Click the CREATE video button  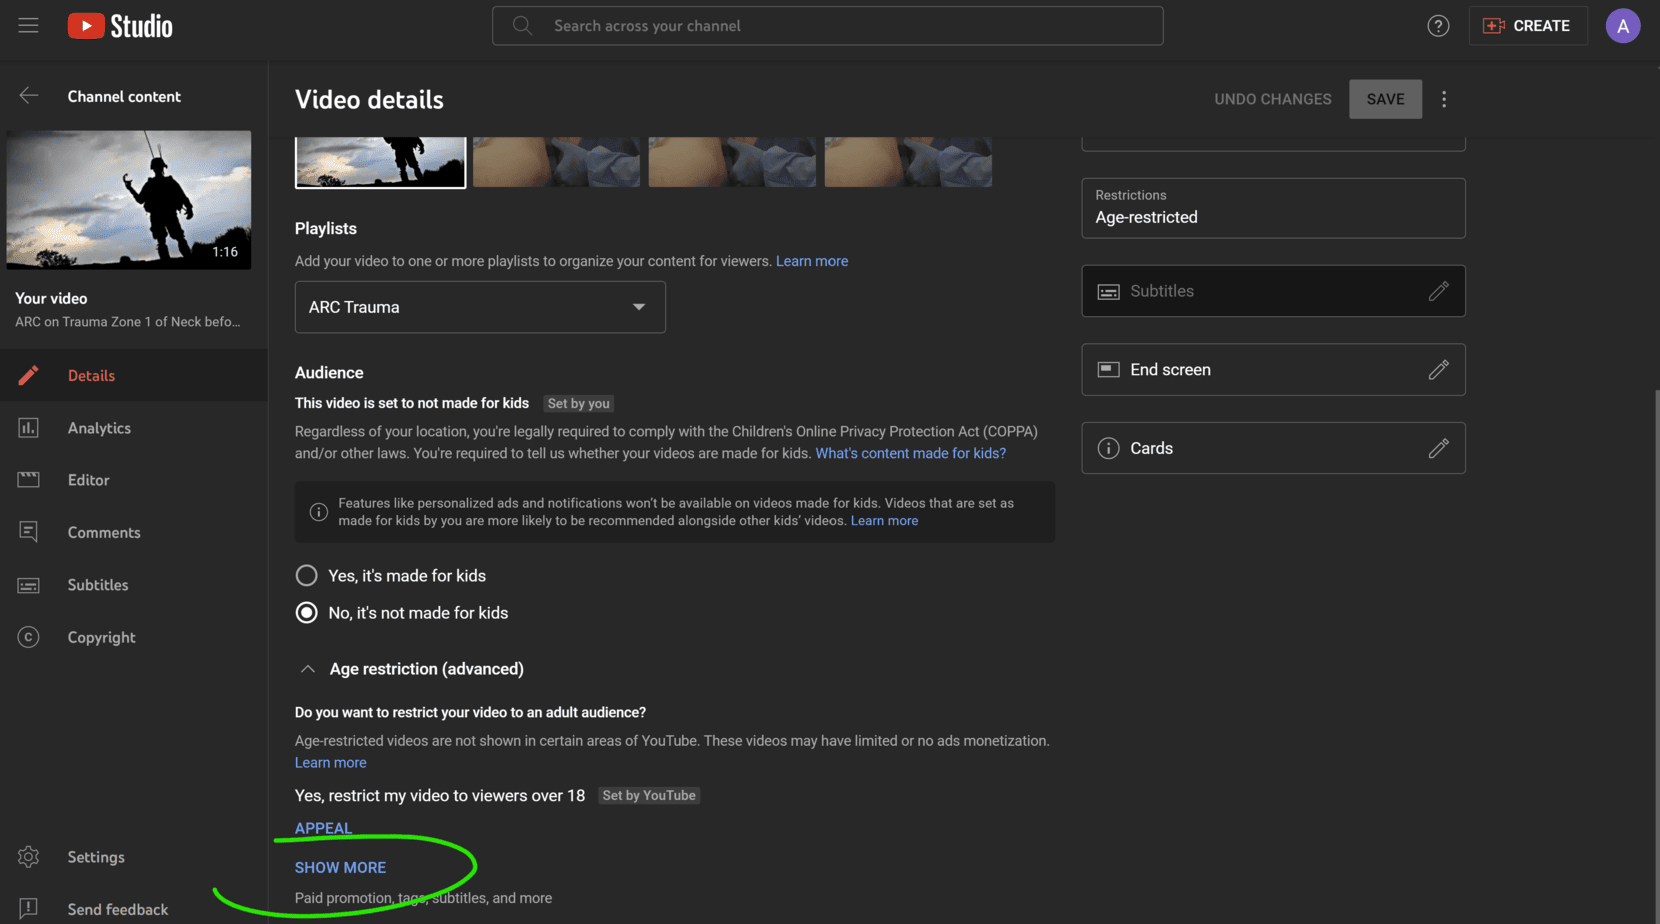pyautogui.click(x=1527, y=26)
